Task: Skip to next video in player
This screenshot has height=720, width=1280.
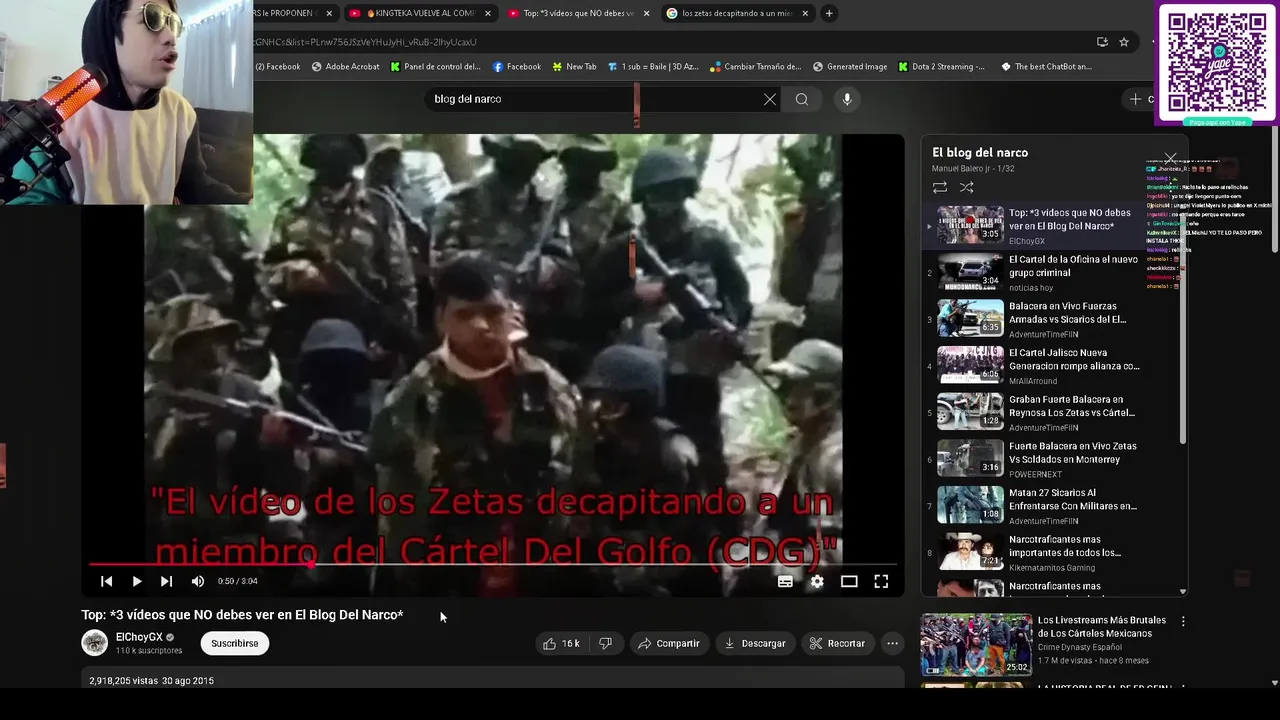Action: (167, 581)
